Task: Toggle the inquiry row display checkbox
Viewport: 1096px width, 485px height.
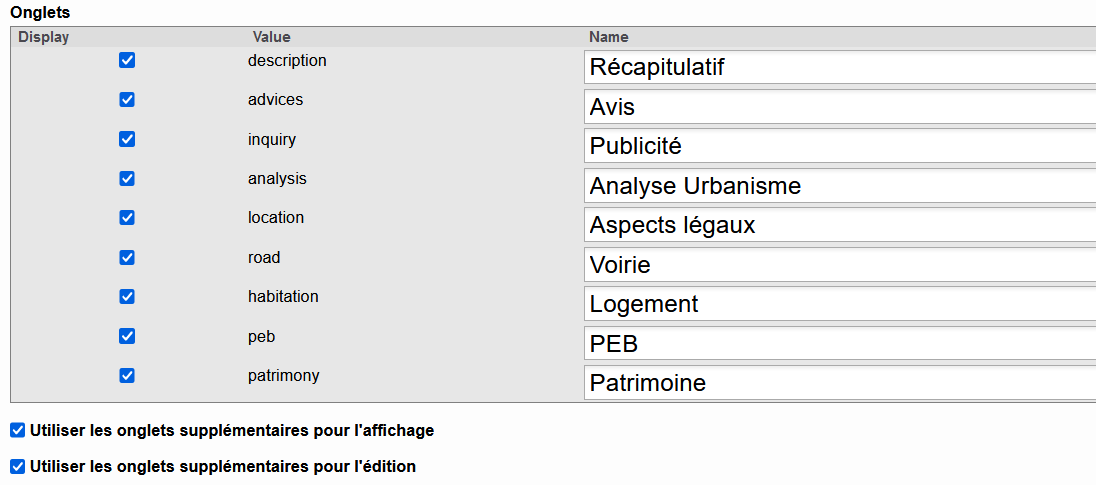Action: (x=127, y=139)
